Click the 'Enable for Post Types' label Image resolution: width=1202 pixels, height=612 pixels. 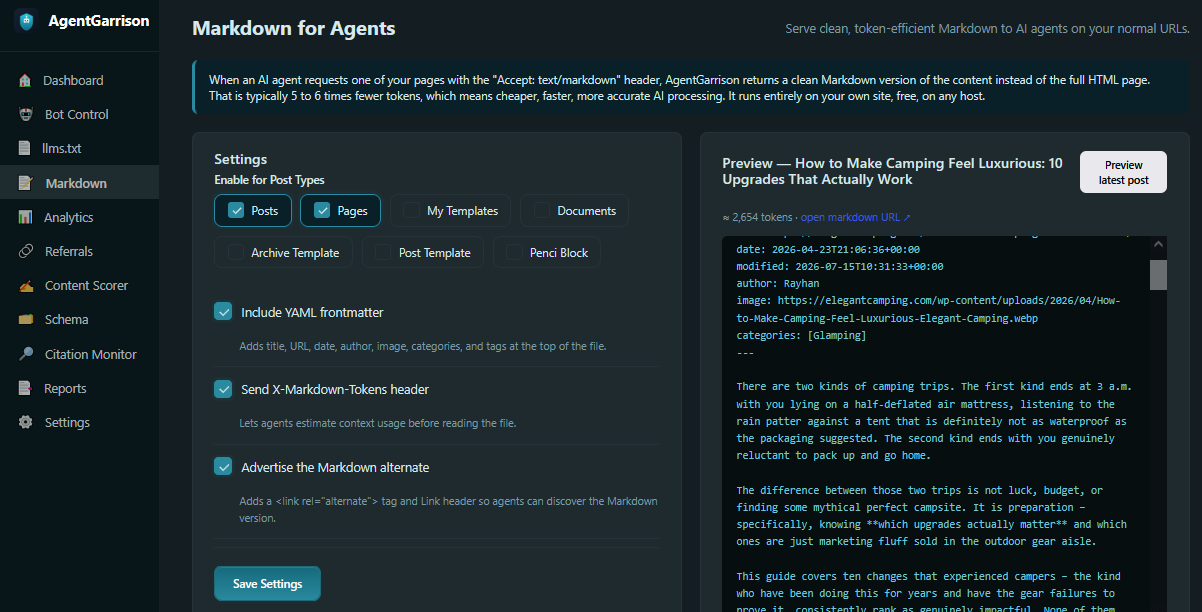(269, 180)
